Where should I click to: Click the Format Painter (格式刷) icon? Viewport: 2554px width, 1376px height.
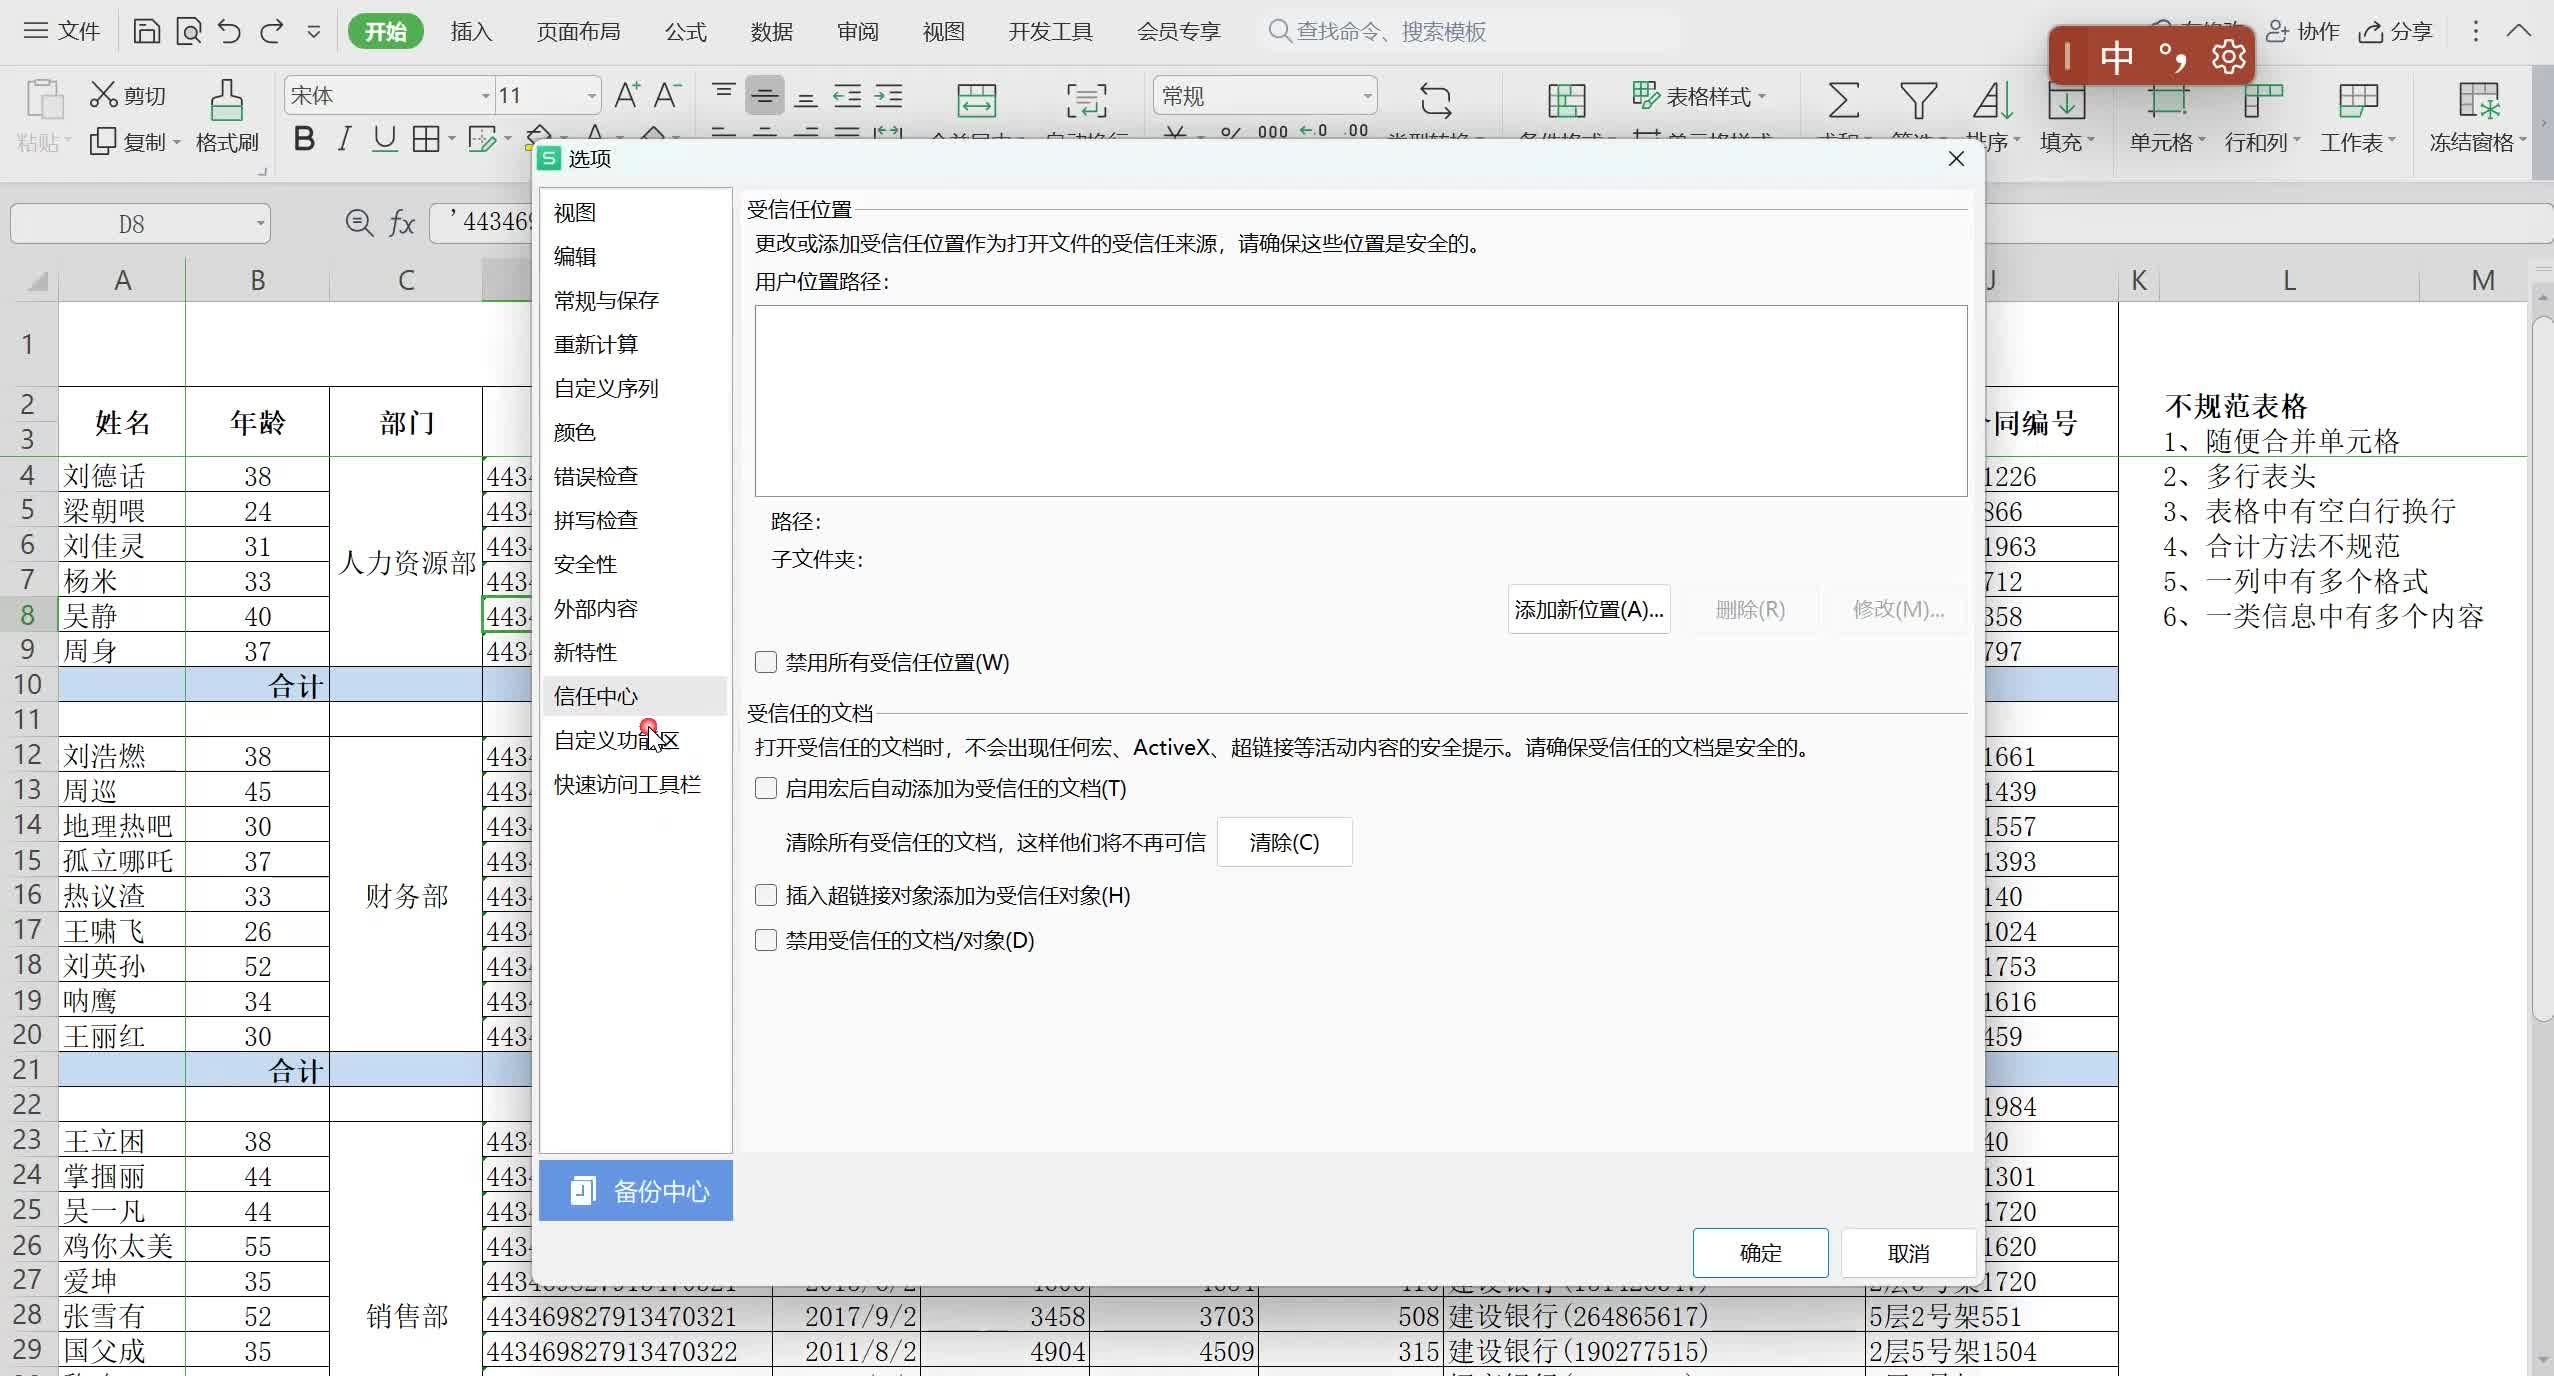point(226,101)
